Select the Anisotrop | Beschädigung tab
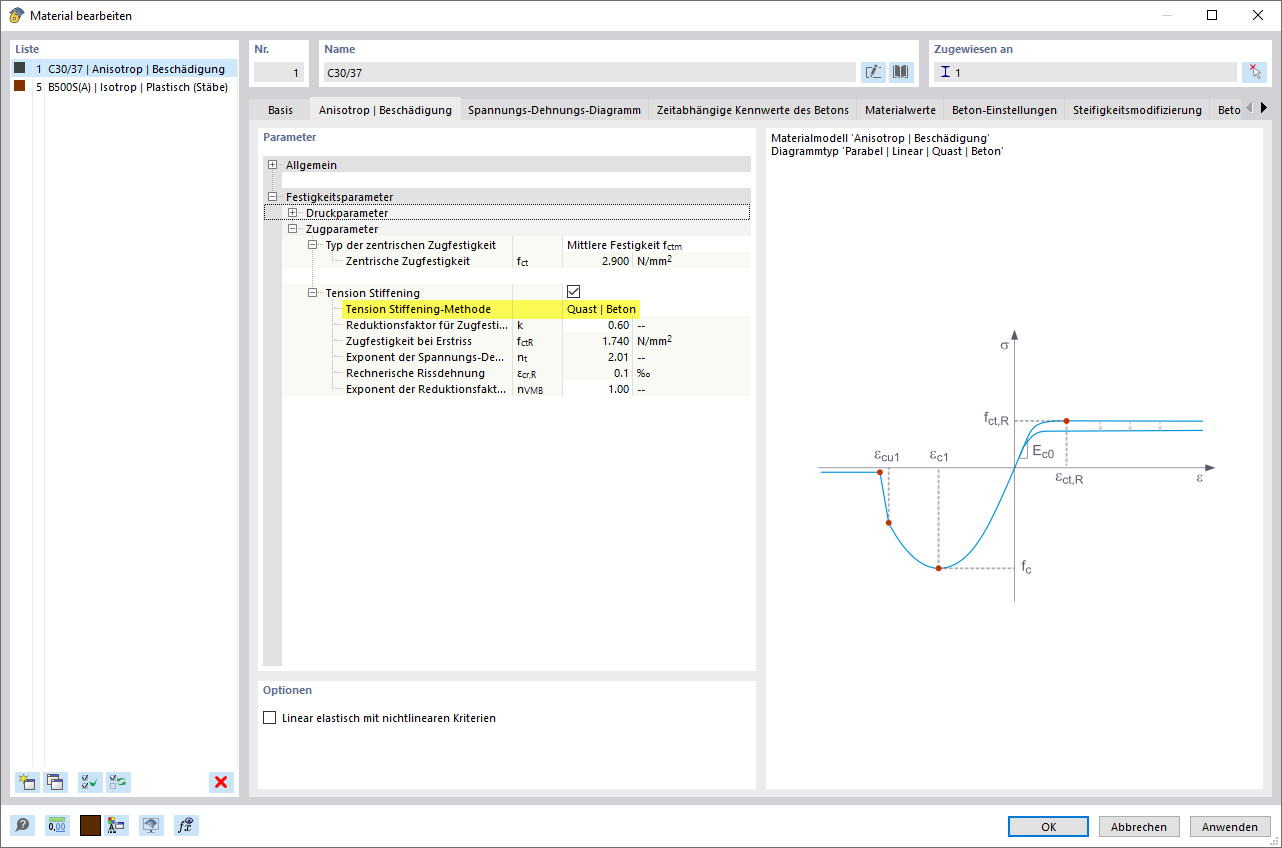The height and width of the screenshot is (848, 1282). click(385, 110)
